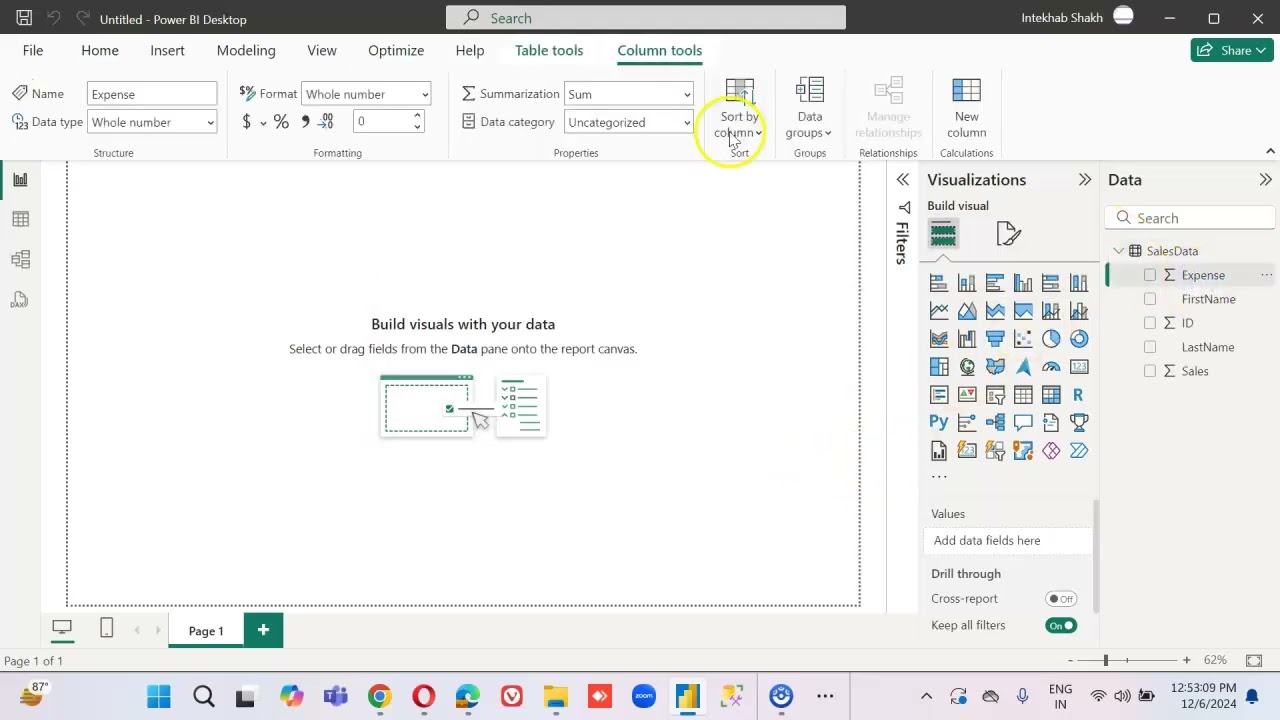Image resolution: width=1280 pixels, height=720 pixels.
Task: Pick the Waterfall chart visual
Action: coord(967,339)
